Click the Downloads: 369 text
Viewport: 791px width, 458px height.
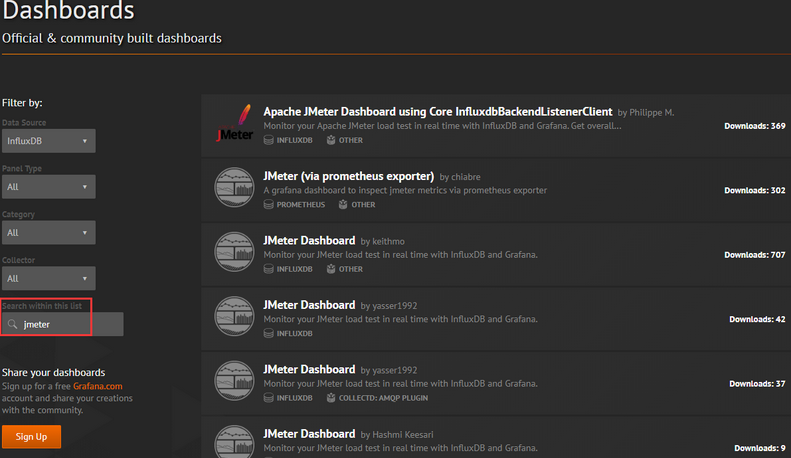[755, 126]
